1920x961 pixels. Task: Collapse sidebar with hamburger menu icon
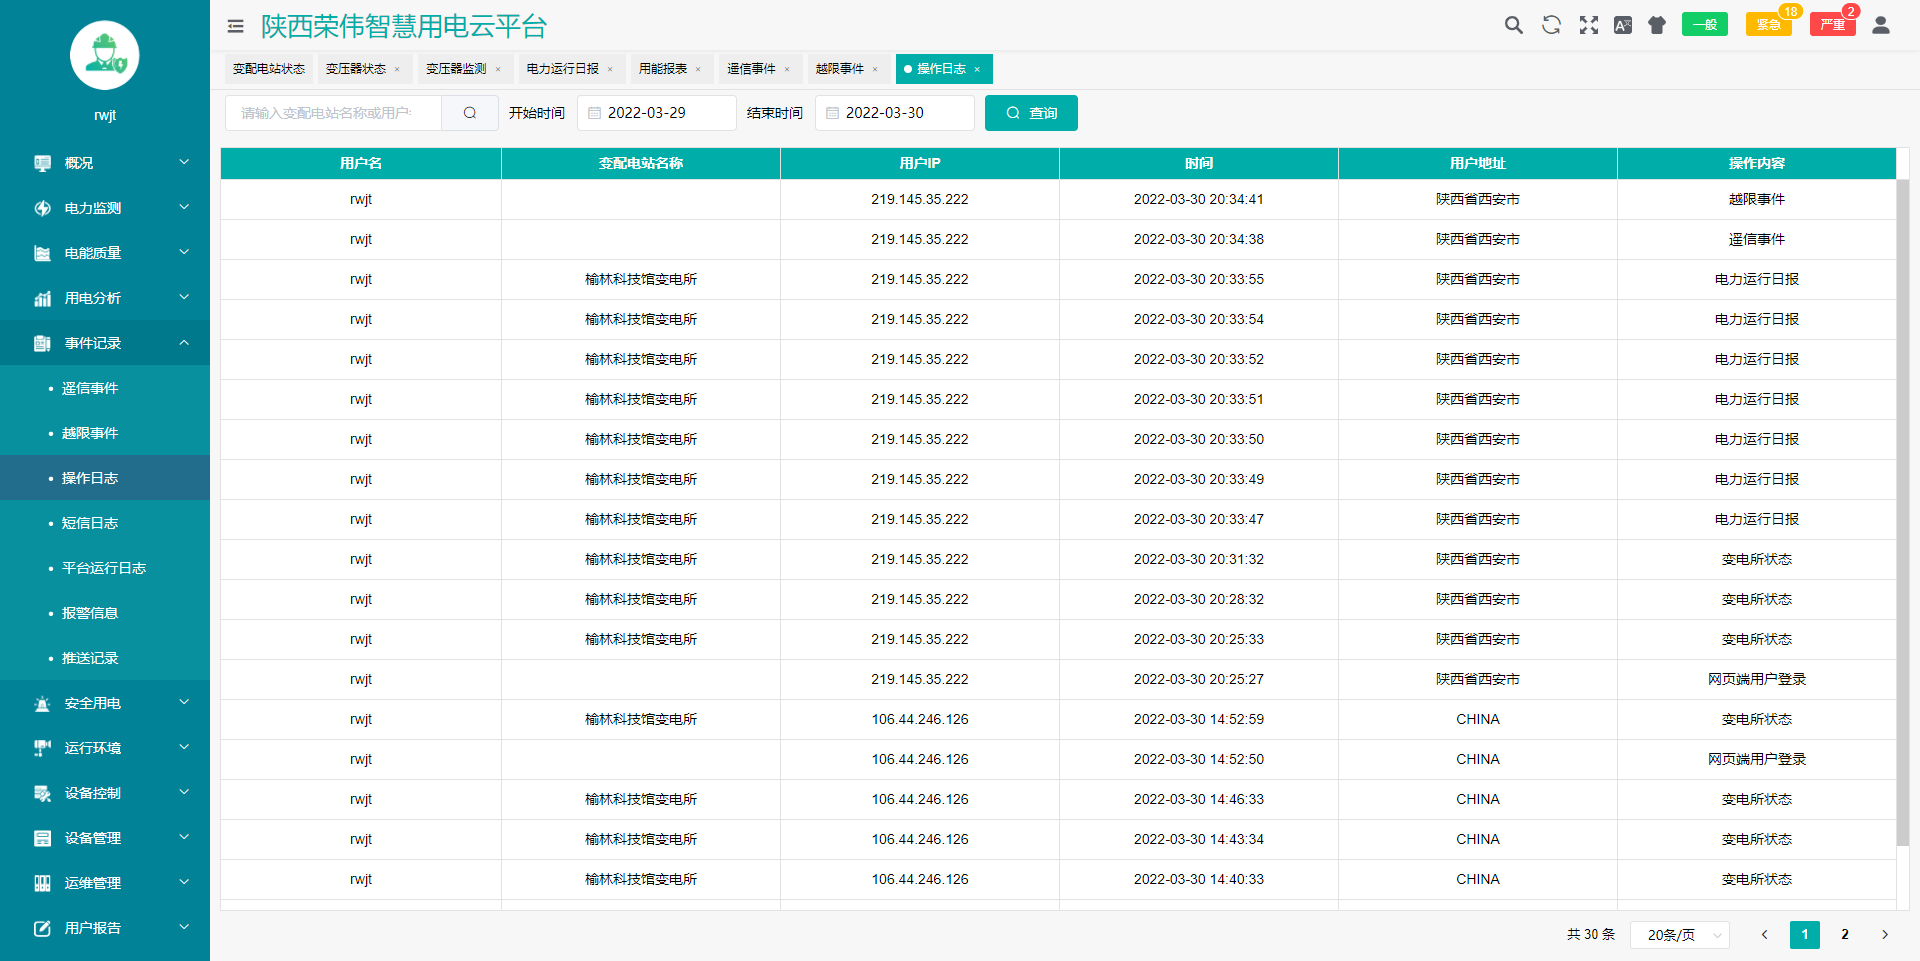click(x=235, y=27)
